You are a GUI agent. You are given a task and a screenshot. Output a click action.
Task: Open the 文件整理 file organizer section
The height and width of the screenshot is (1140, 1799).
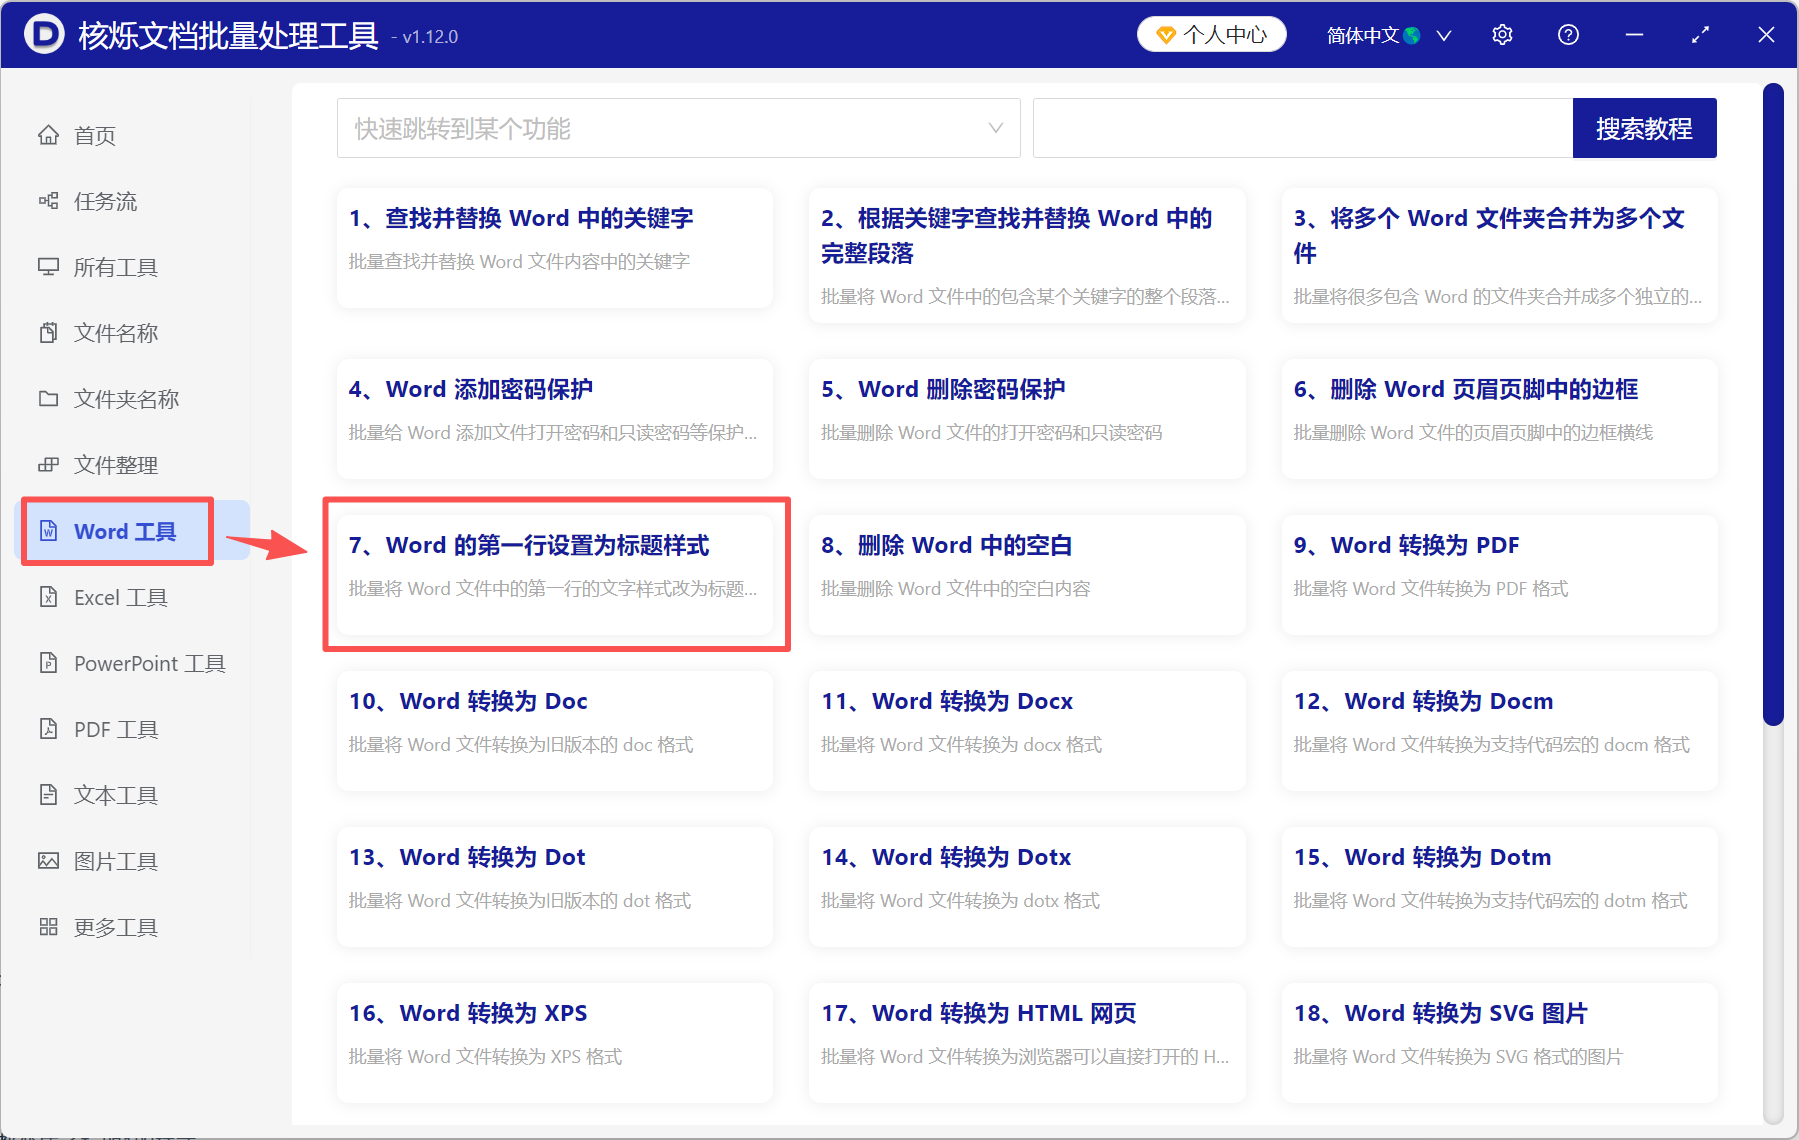tap(114, 464)
